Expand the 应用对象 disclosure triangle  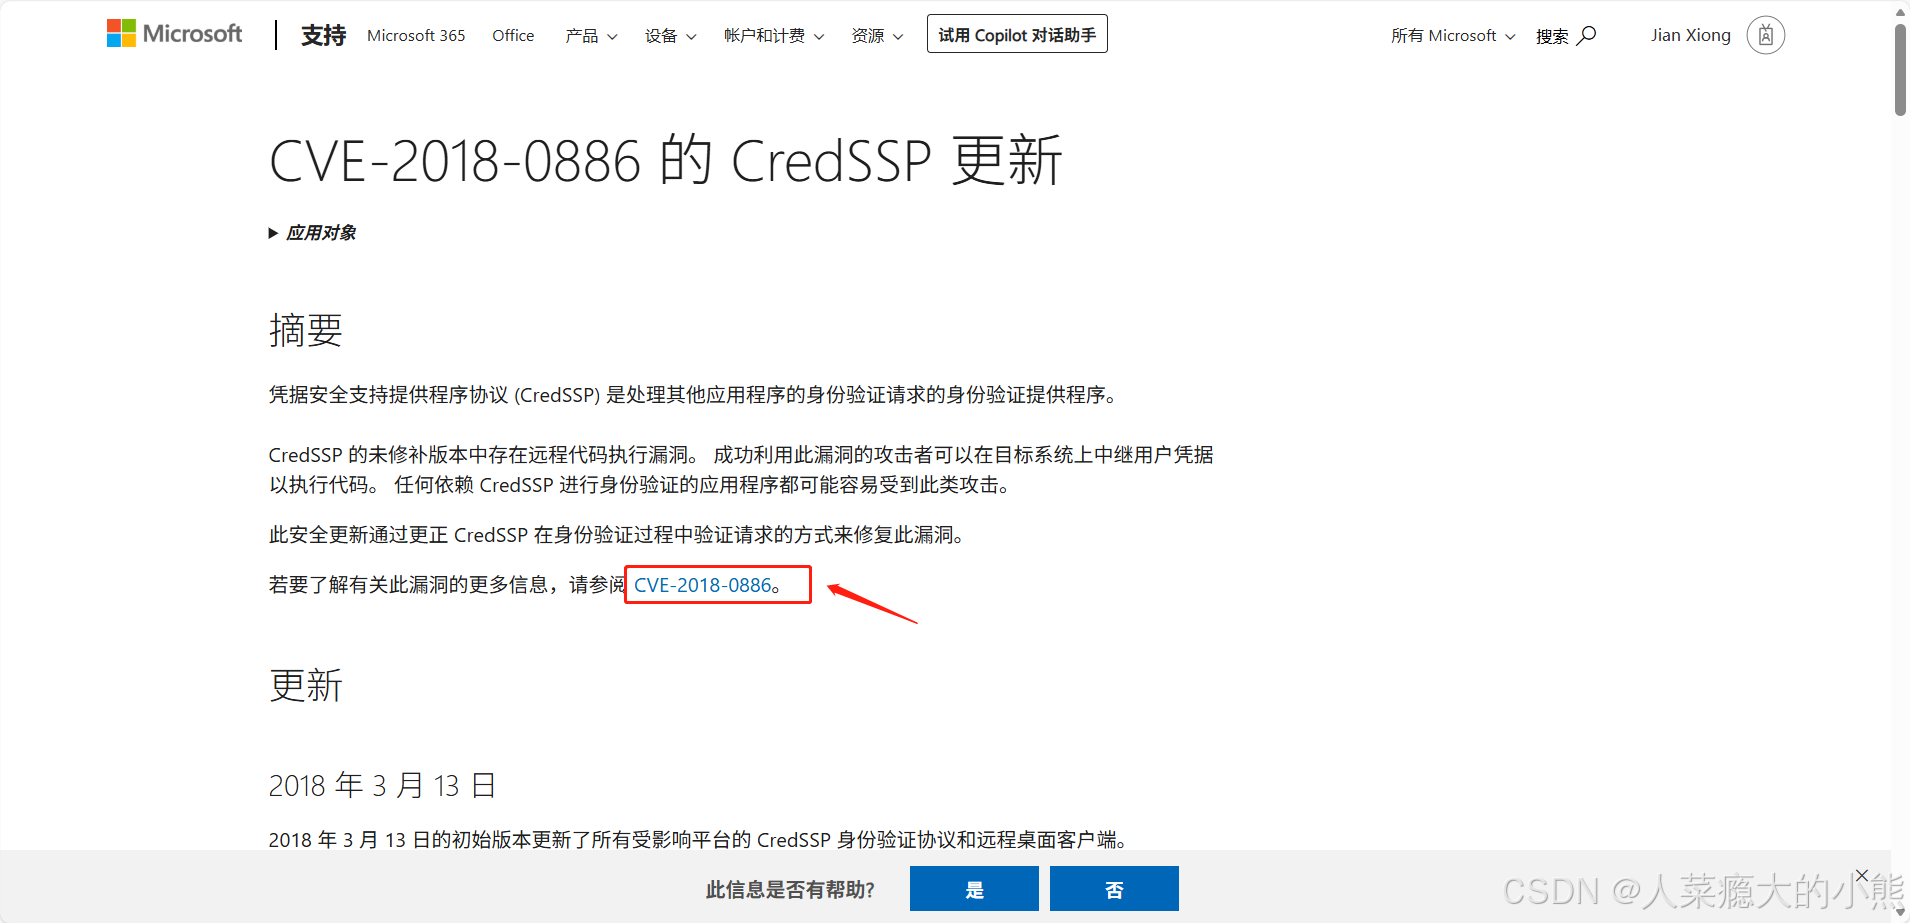tap(273, 233)
